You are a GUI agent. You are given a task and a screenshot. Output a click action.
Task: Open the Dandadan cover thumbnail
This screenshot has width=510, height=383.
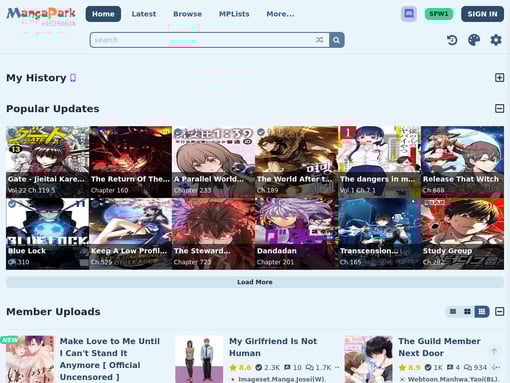tap(296, 233)
